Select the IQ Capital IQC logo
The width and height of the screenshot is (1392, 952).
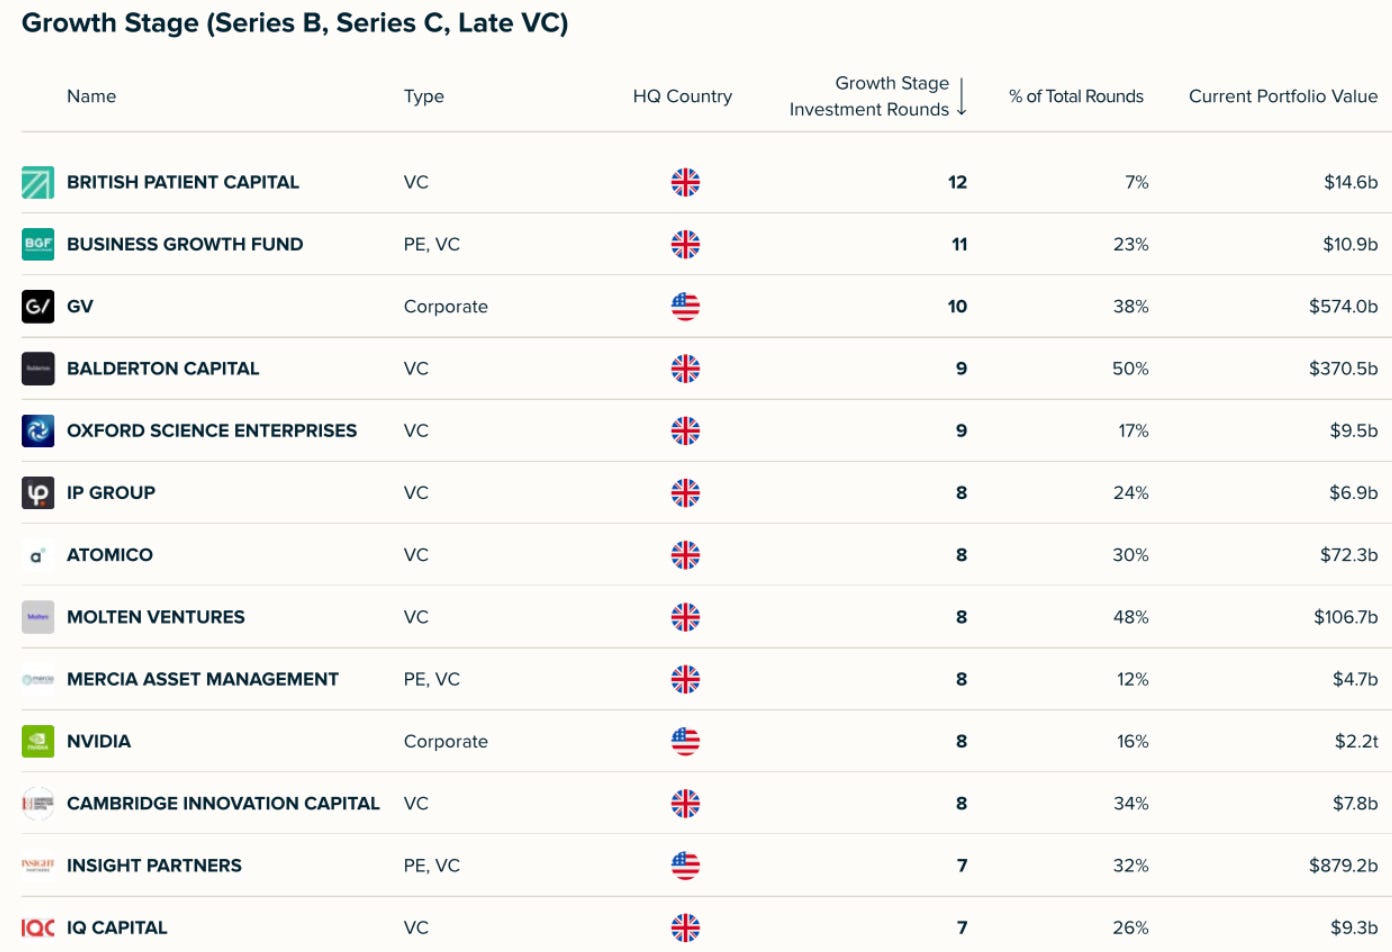click(x=38, y=928)
